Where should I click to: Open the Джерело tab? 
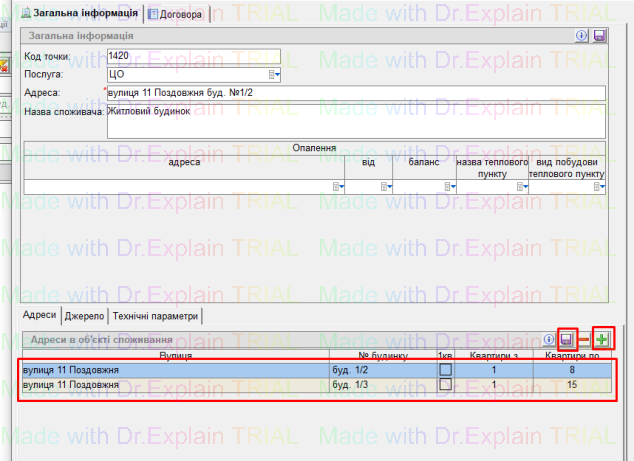click(84, 316)
